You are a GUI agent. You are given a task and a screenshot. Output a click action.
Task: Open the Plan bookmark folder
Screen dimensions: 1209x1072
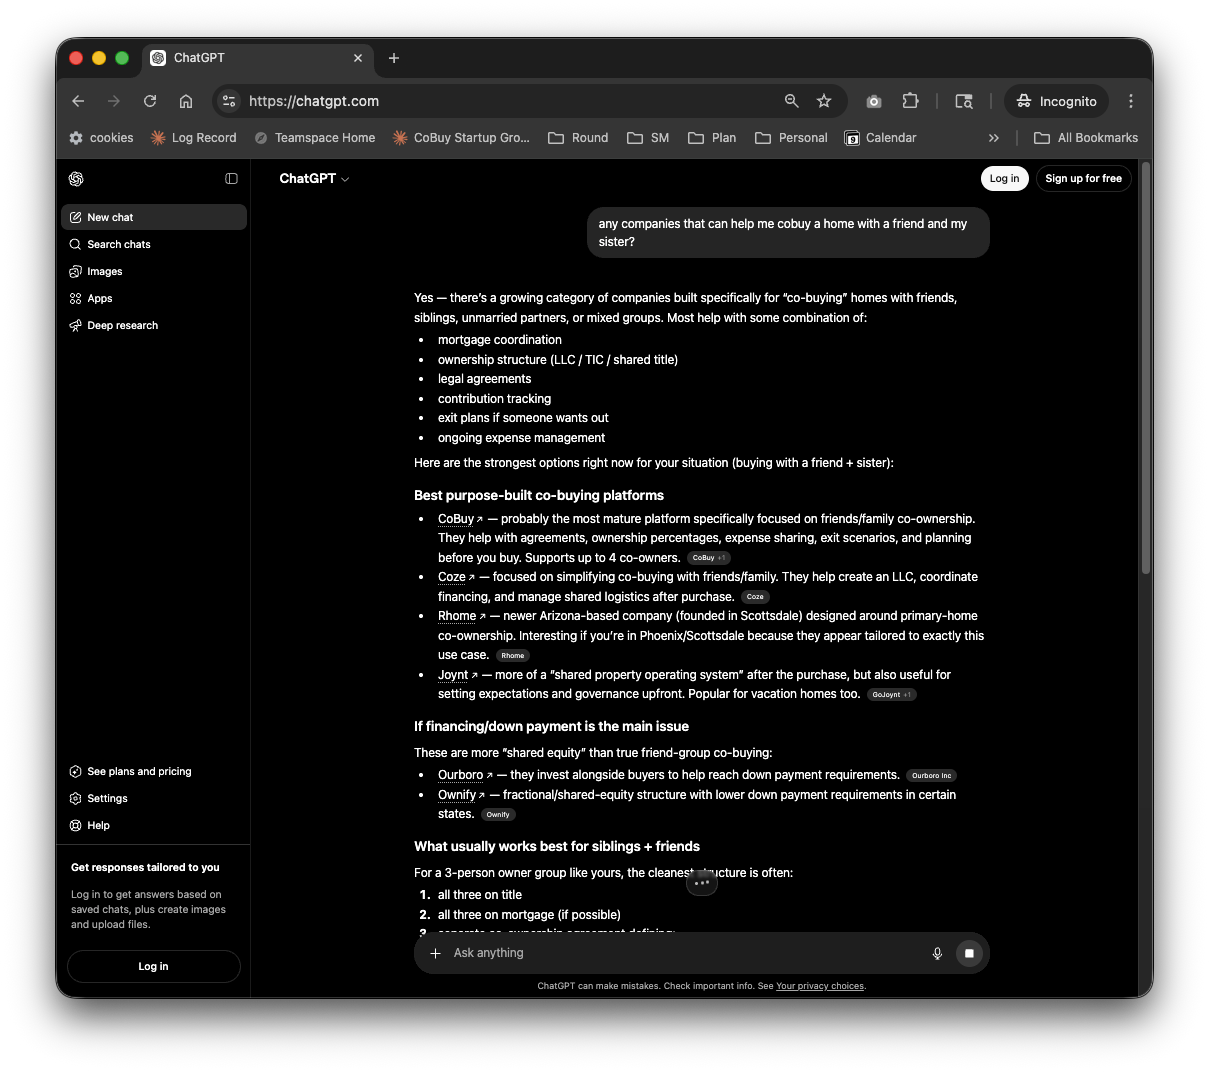click(712, 138)
